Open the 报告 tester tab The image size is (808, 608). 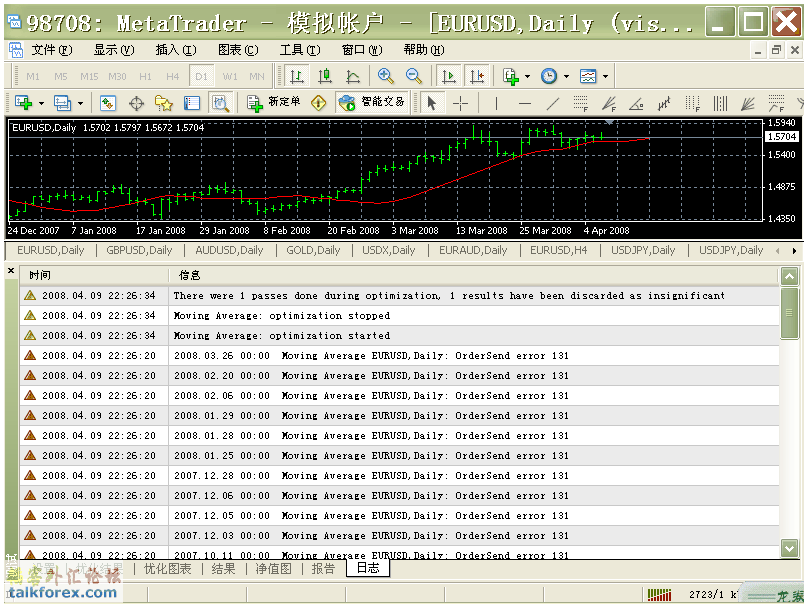pyautogui.click(x=323, y=569)
